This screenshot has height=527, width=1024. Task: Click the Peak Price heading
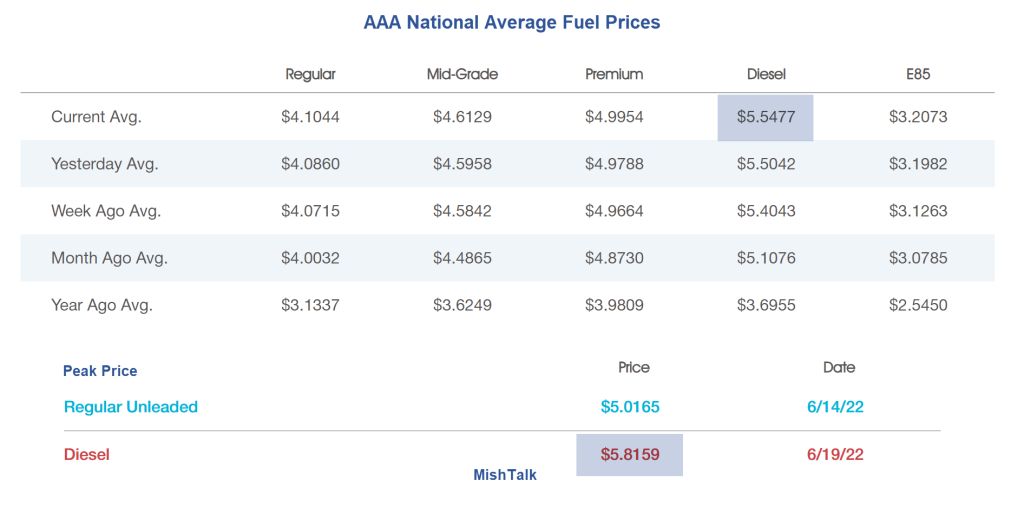(100, 371)
